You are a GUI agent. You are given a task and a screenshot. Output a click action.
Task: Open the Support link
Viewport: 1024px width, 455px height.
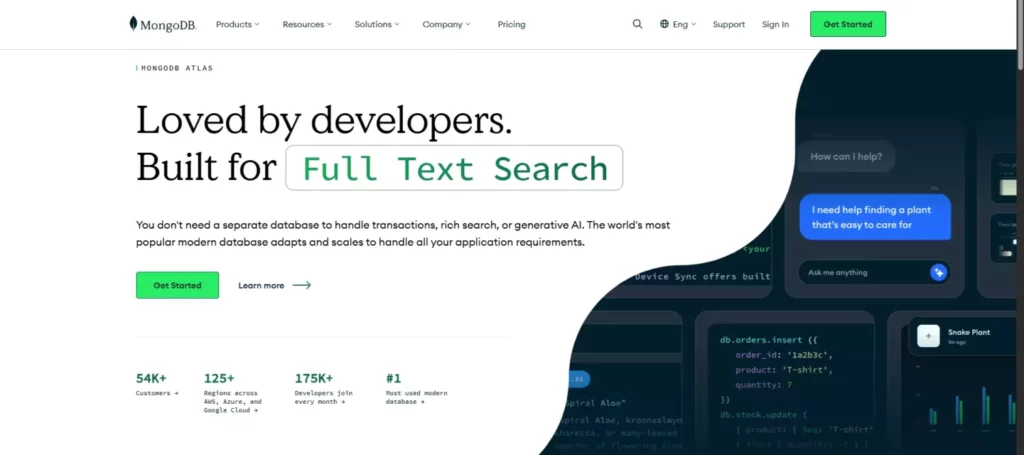pos(729,24)
